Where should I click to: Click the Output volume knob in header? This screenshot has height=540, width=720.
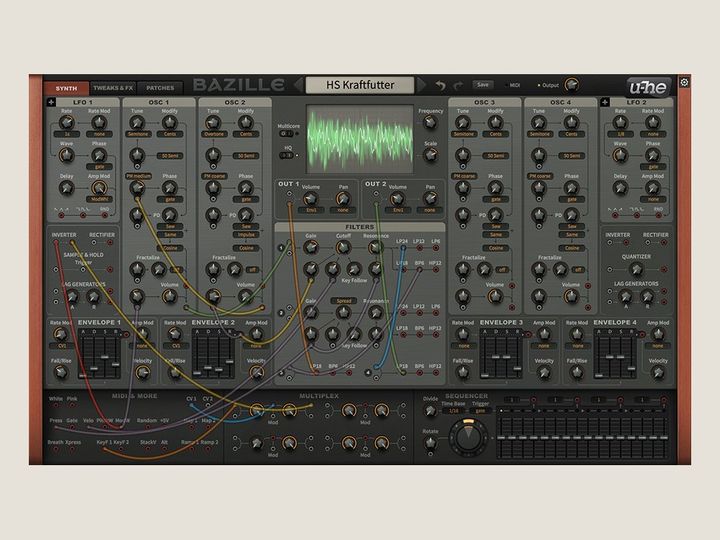(571, 85)
